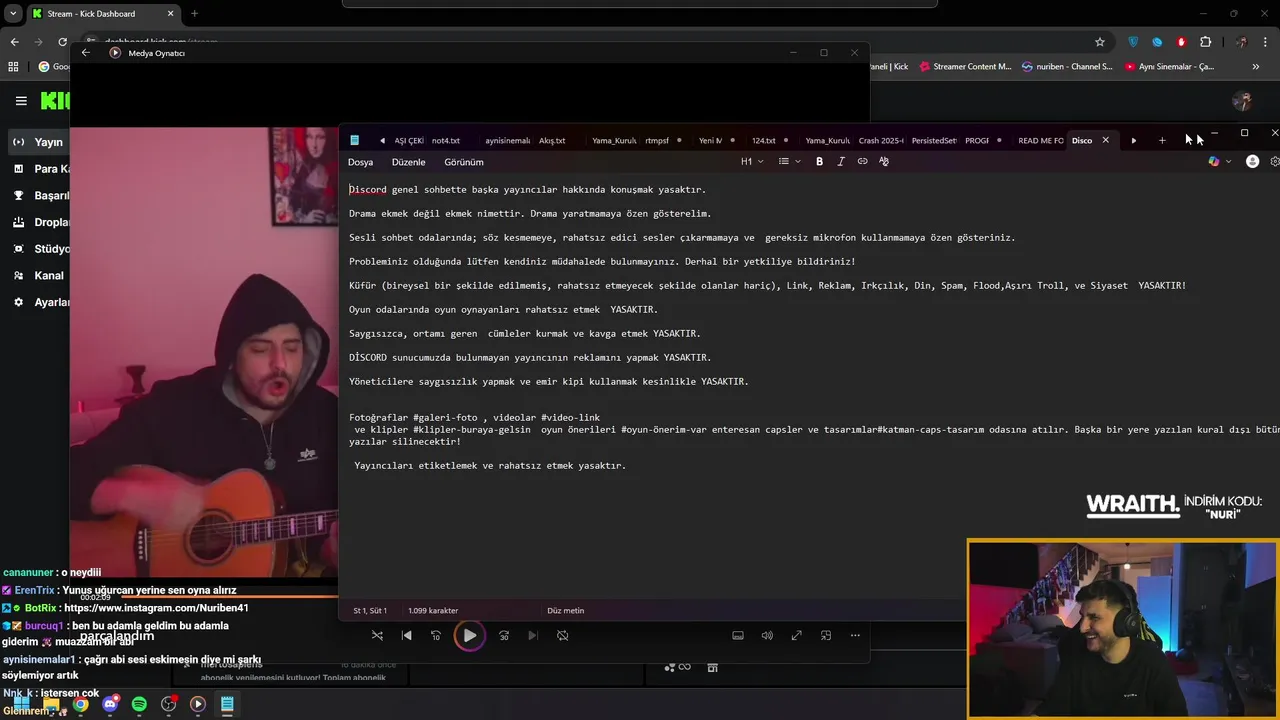Skip back 10 seconds in Media Player
1280x720 pixels.
[436, 635]
